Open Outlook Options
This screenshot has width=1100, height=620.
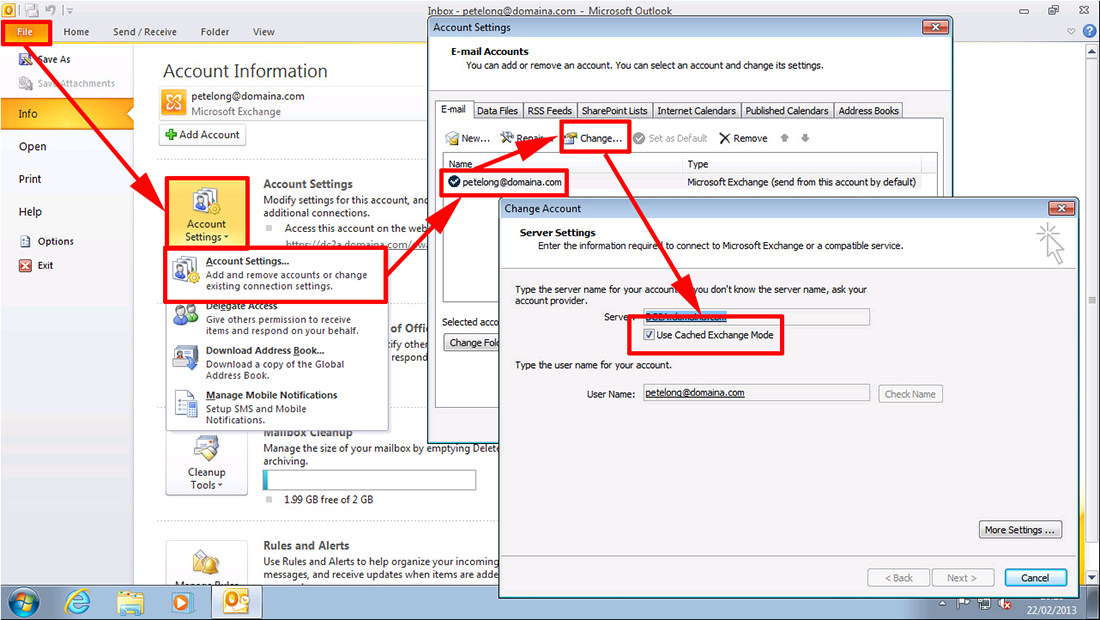(46, 241)
